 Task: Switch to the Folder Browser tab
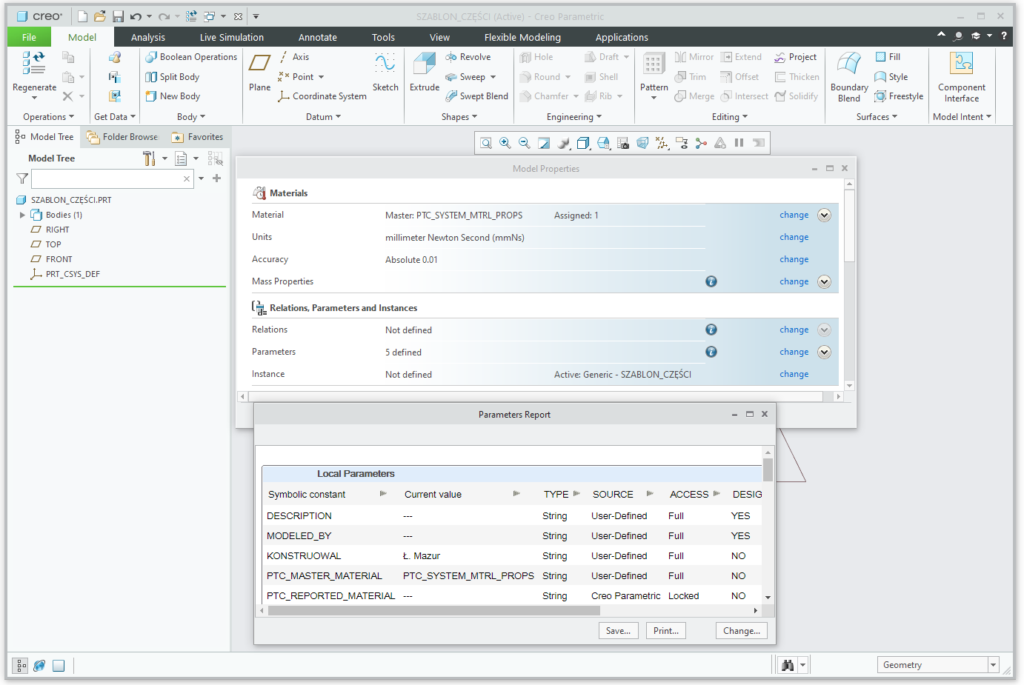pos(122,137)
